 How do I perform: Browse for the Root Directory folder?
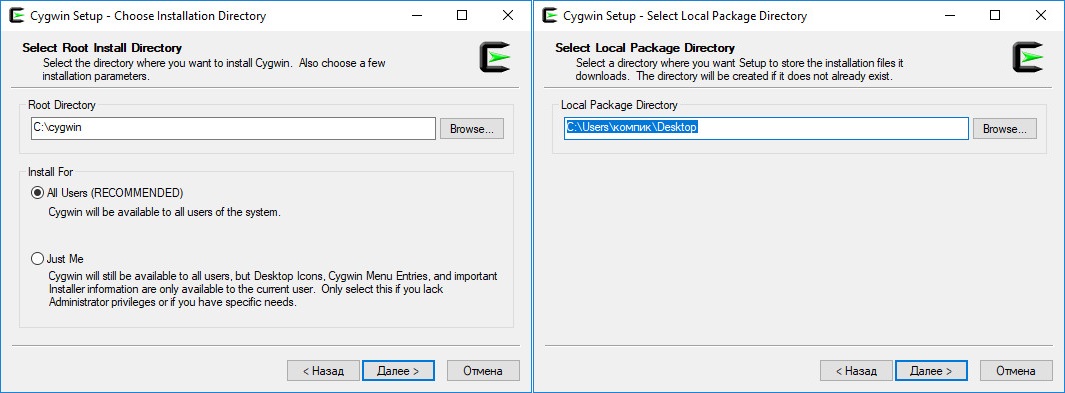(472, 128)
